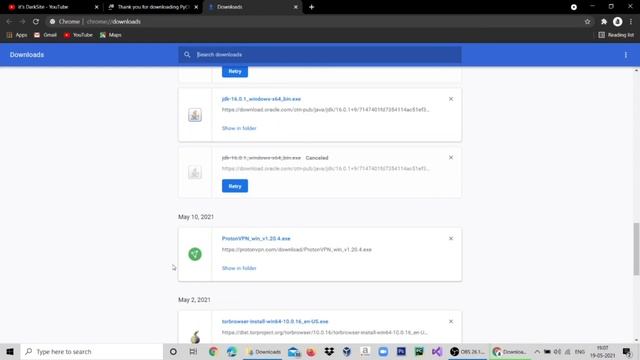Image resolution: width=640 pixels, height=360 pixels.
Task: Click ENG language indicator
Action: point(580,351)
